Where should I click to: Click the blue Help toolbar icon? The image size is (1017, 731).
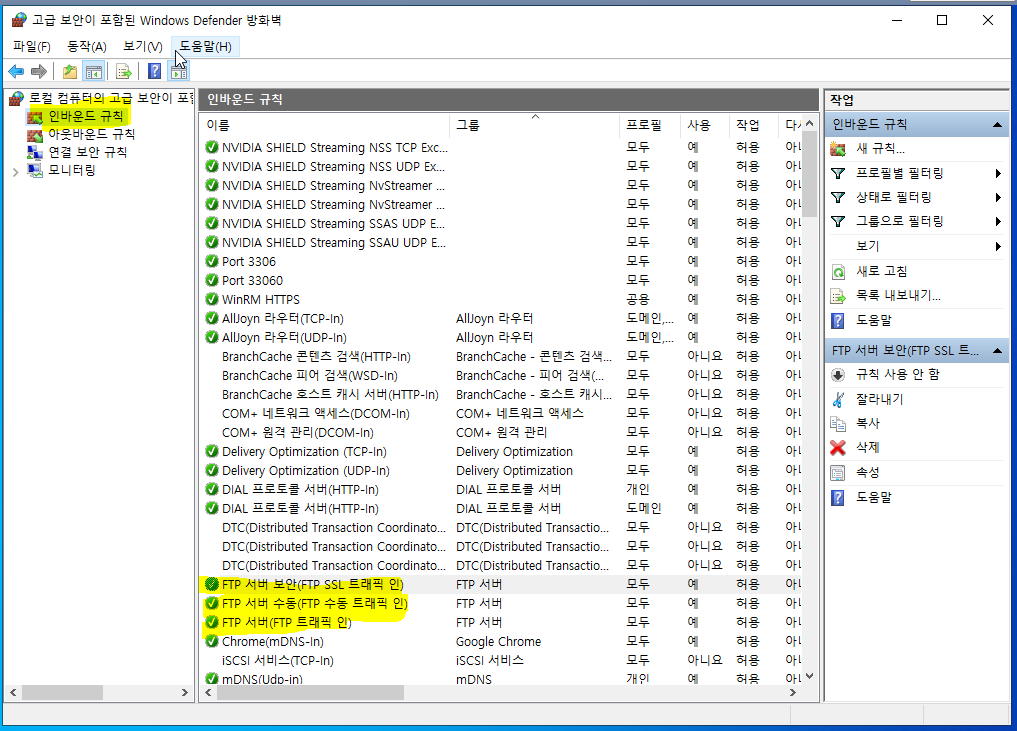(x=154, y=71)
